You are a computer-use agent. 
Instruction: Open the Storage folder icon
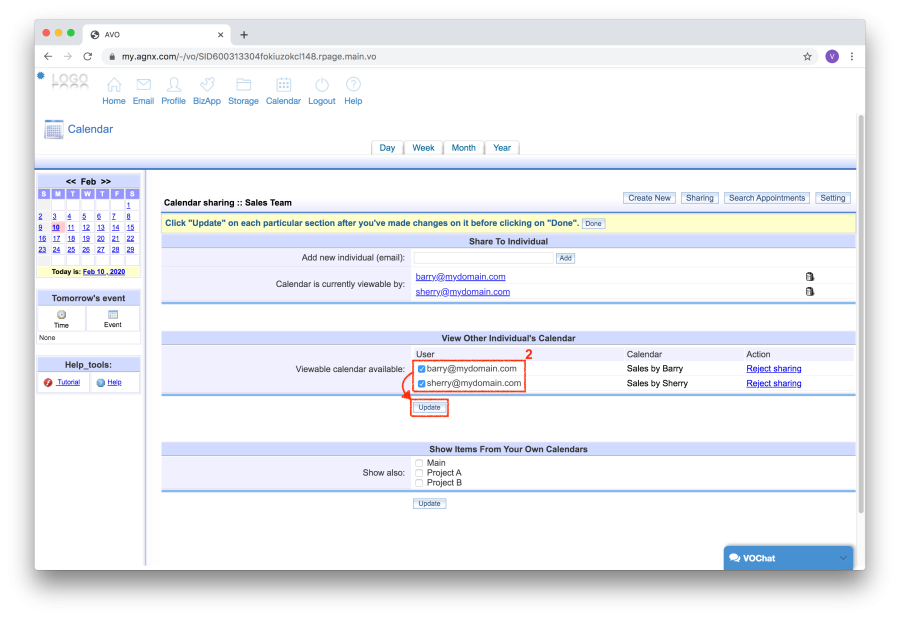243,86
